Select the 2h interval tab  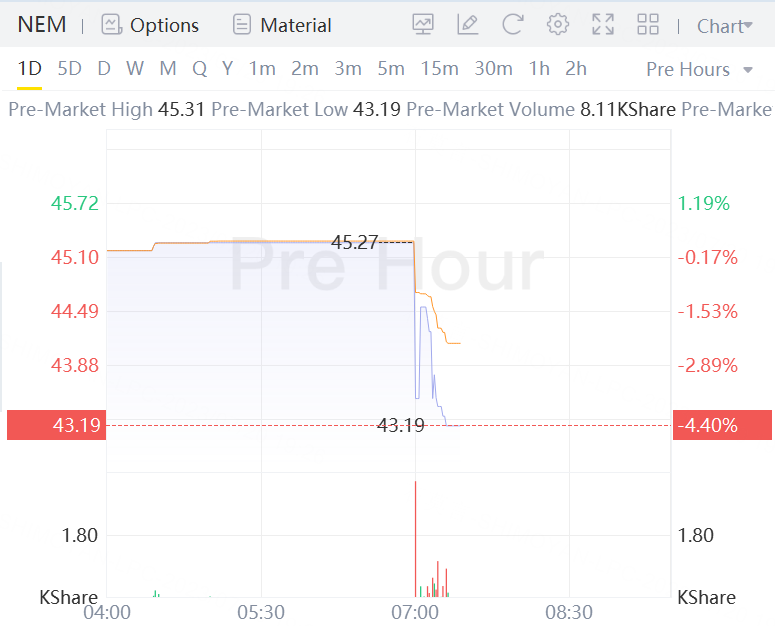(x=576, y=69)
